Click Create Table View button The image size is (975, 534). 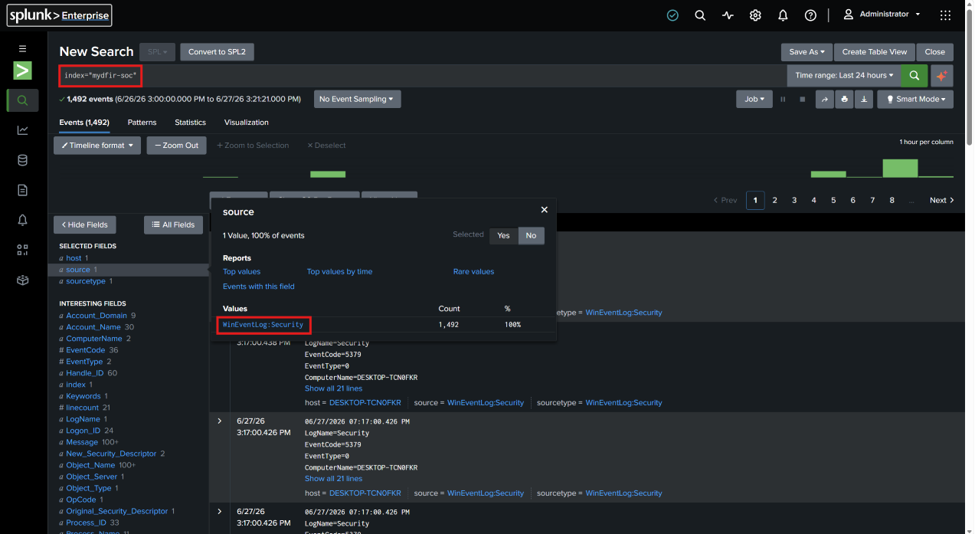point(874,52)
